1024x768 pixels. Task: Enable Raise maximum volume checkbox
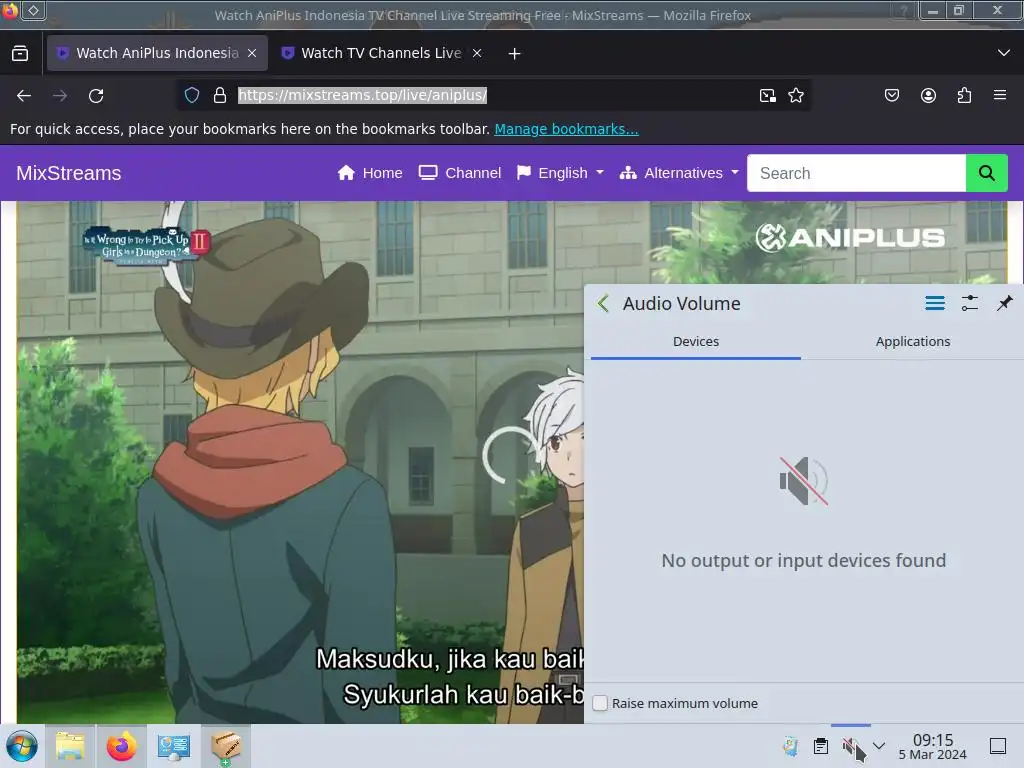(x=600, y=703)
